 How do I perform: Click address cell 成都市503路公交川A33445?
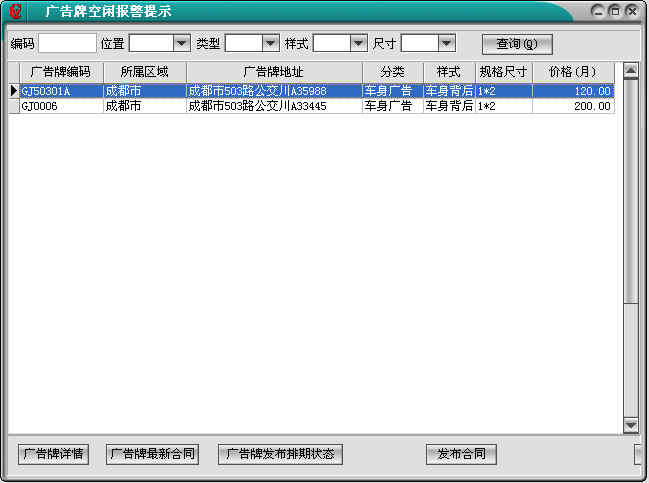[x=274, y=106]
